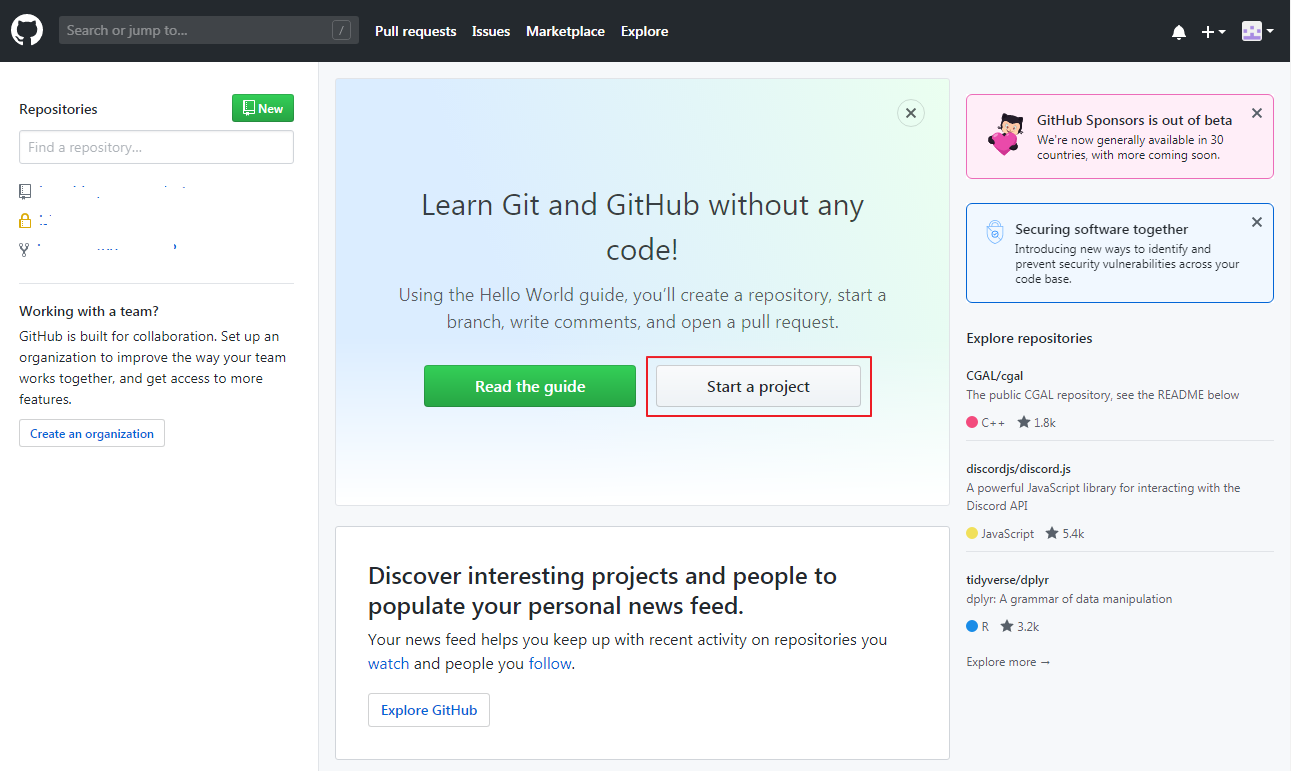Viewport: 1291px width, 771px height.
Task: Click the Read the guide button
Action: pyautogui.click(x=530, y=386)
